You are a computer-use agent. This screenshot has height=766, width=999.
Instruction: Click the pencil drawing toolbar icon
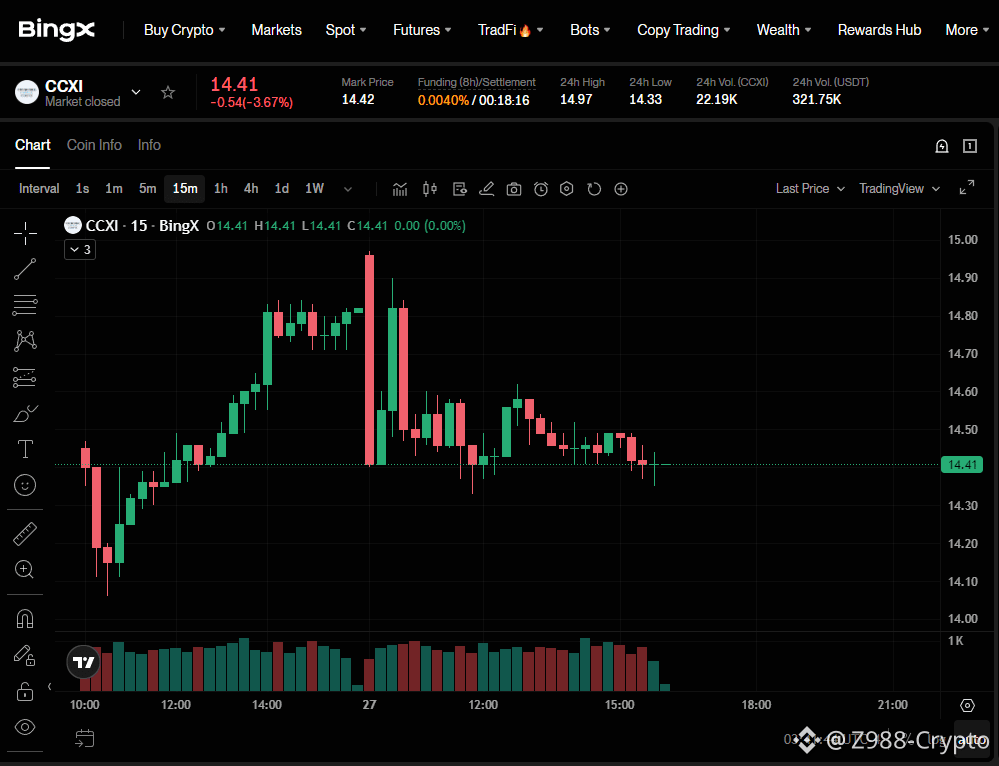click(x=487, y=189)
